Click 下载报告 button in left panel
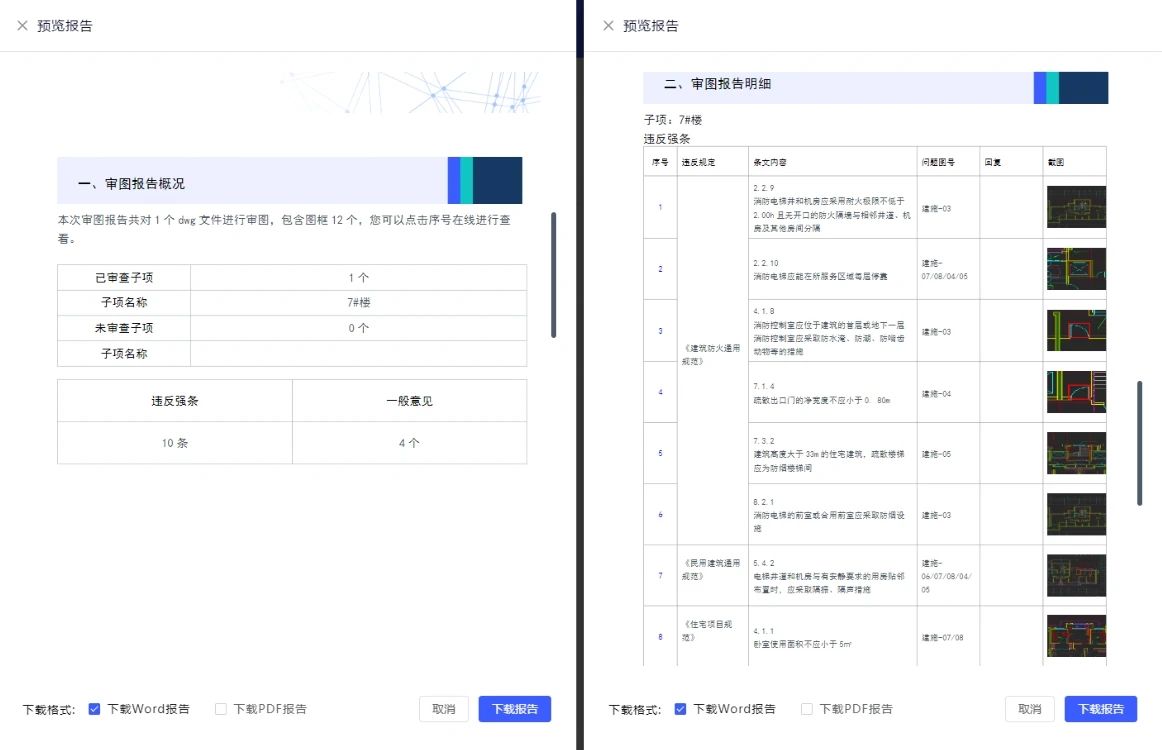The width and height of the screenshot is (1162, 750). point(514,709)
